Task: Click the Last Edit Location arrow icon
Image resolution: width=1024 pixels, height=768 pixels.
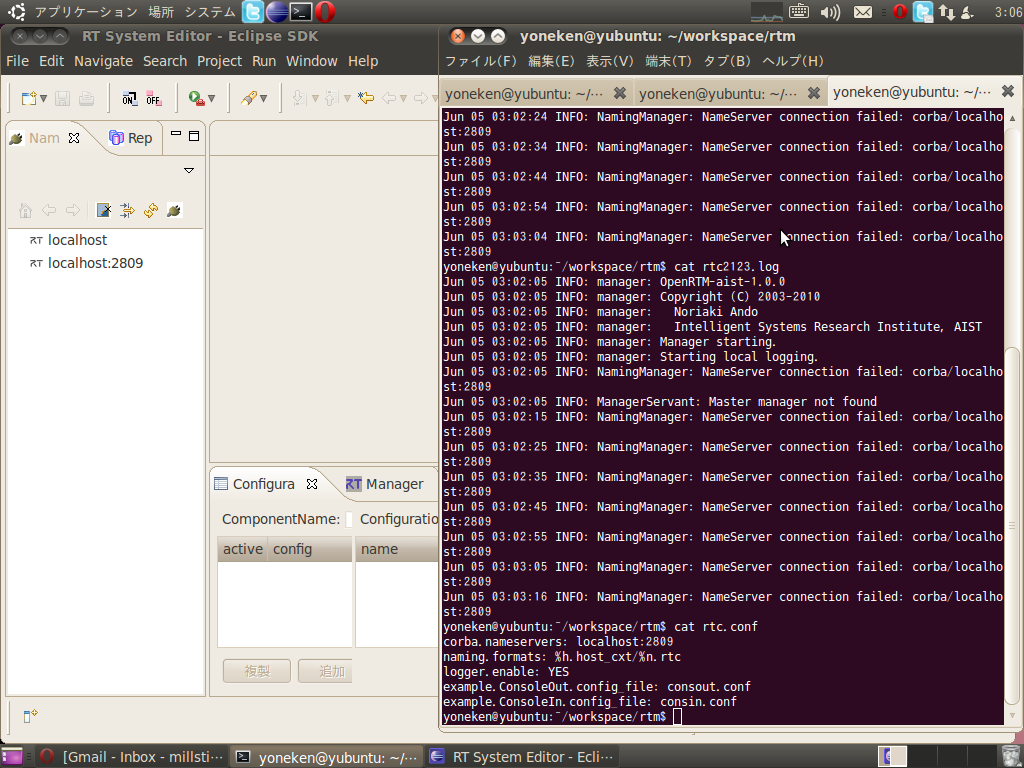Action: coord(366,99)
